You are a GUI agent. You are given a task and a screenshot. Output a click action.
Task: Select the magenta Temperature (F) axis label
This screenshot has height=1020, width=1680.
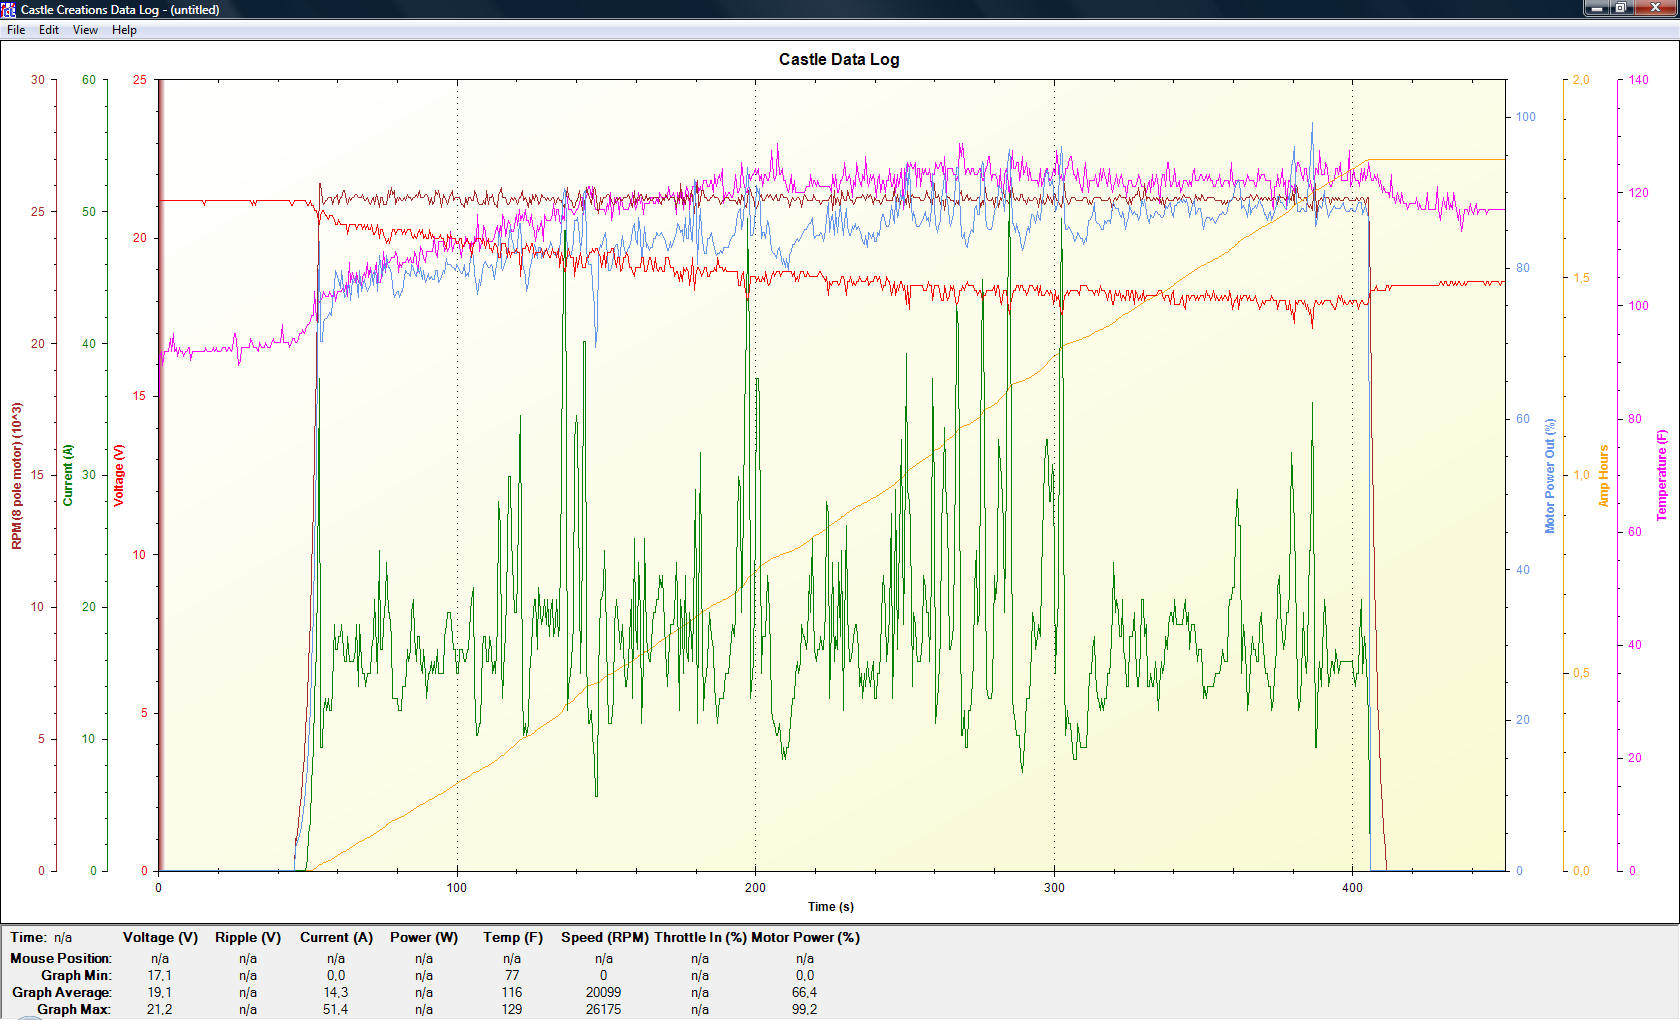(x=1661, y=475)
